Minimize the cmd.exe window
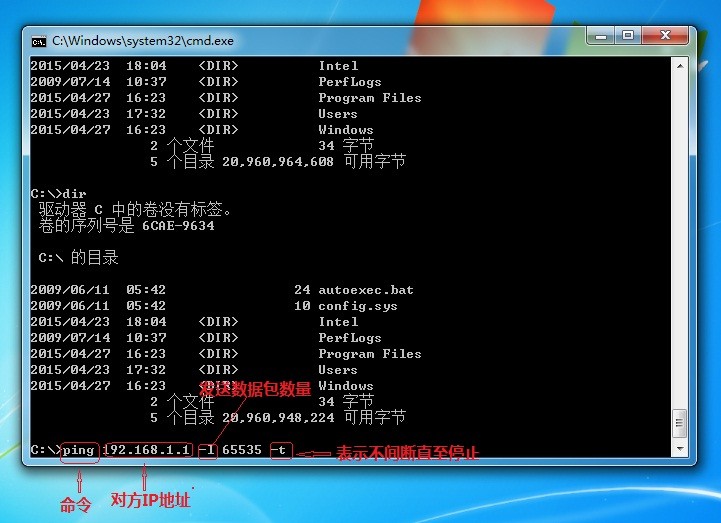This screenshot has height=523, width=721. (600, 35)
